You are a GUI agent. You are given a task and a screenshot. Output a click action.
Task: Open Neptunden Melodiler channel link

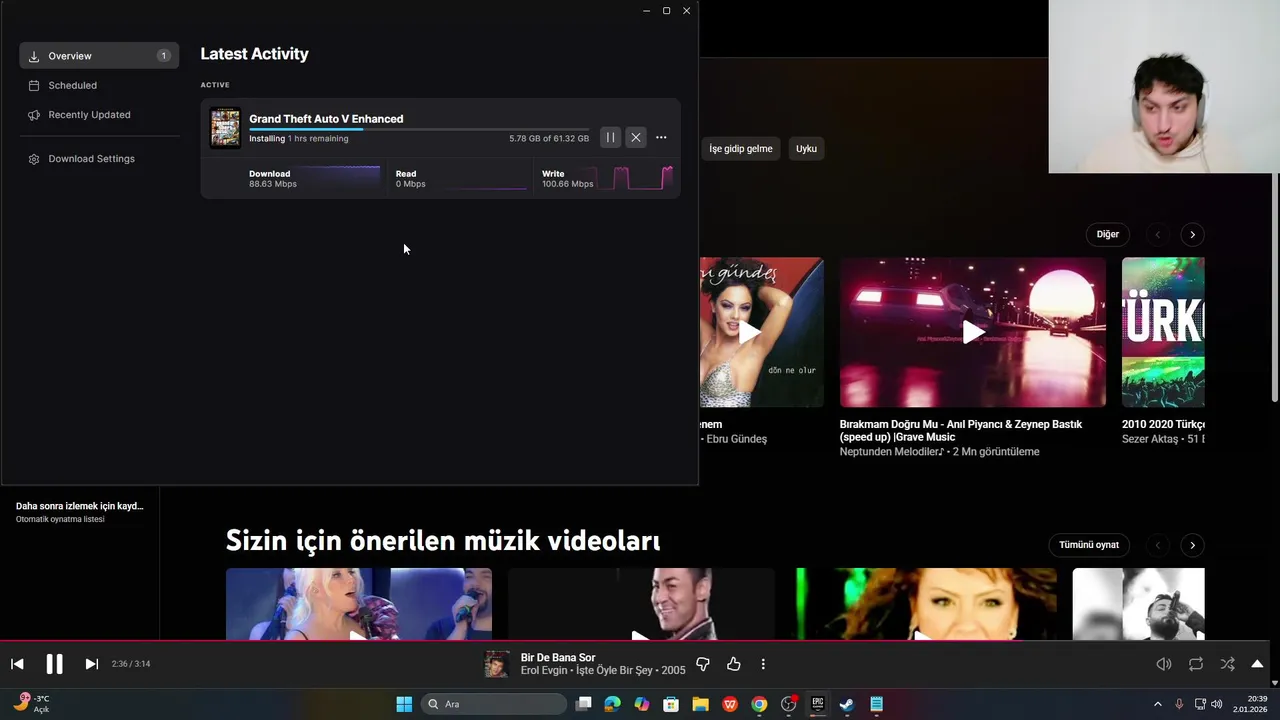(x=891, y=452)
